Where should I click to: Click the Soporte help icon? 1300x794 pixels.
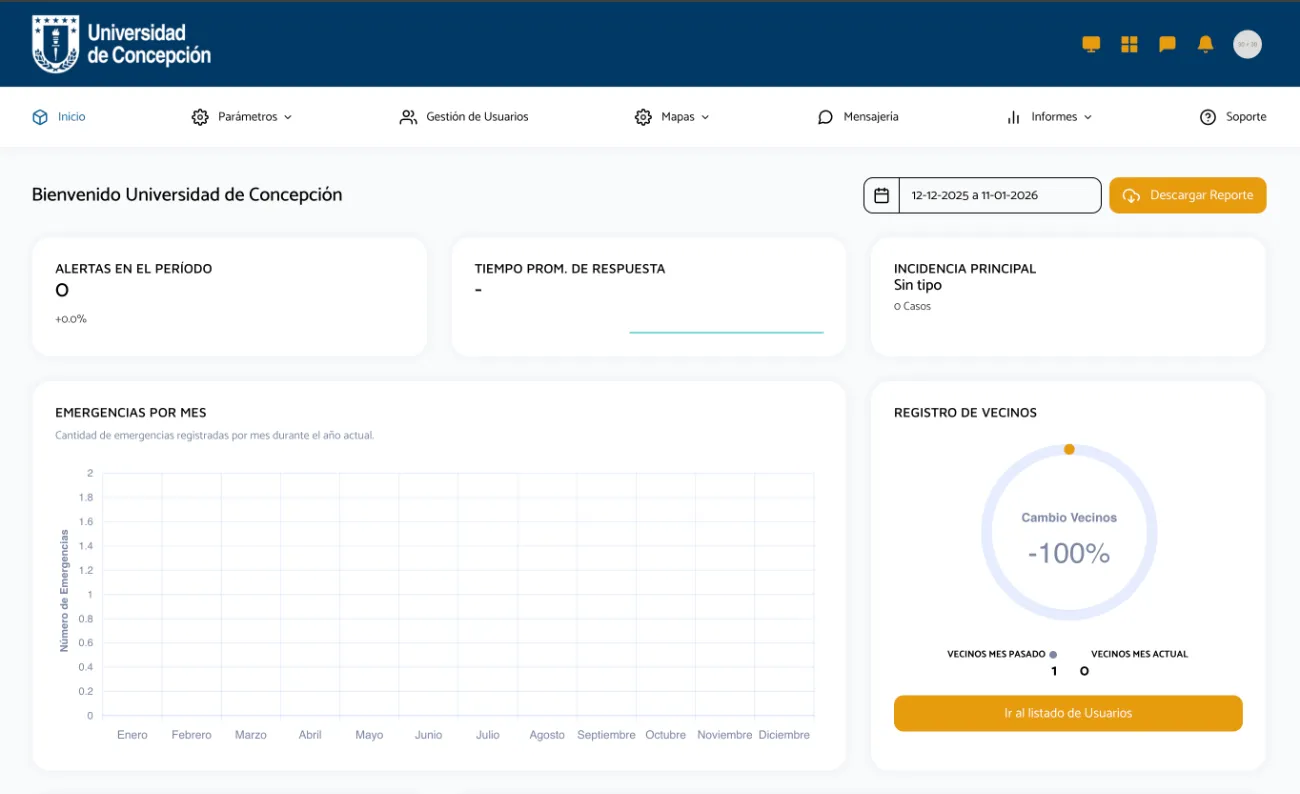click(x=1208, y=117)
